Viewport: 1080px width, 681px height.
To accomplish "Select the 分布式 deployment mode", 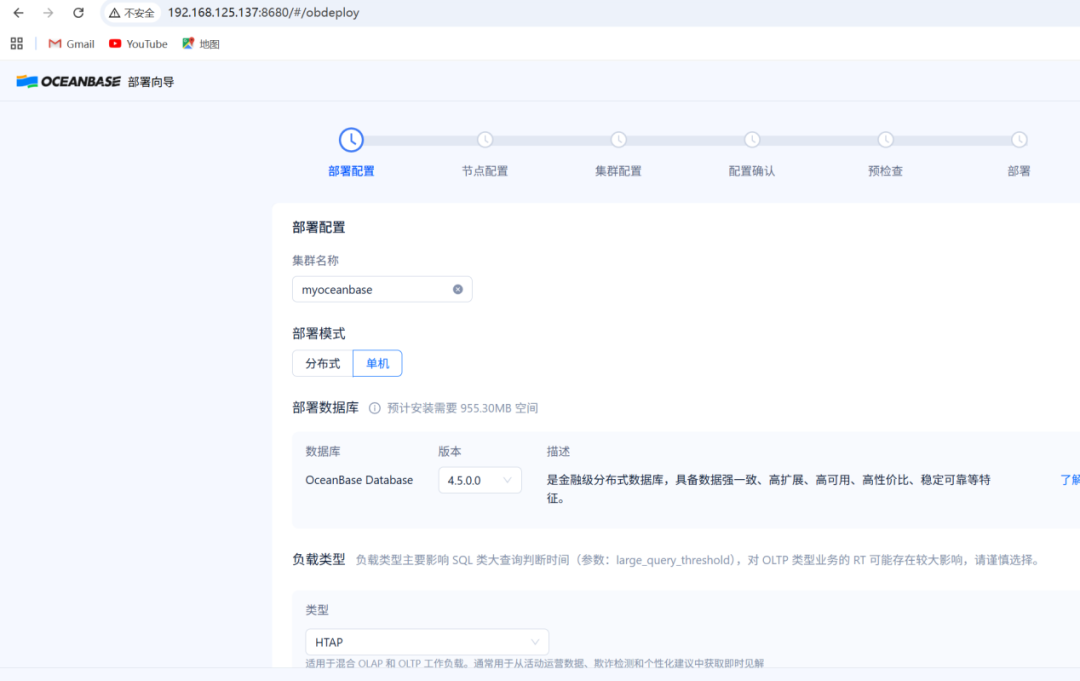I will point(321,363).
